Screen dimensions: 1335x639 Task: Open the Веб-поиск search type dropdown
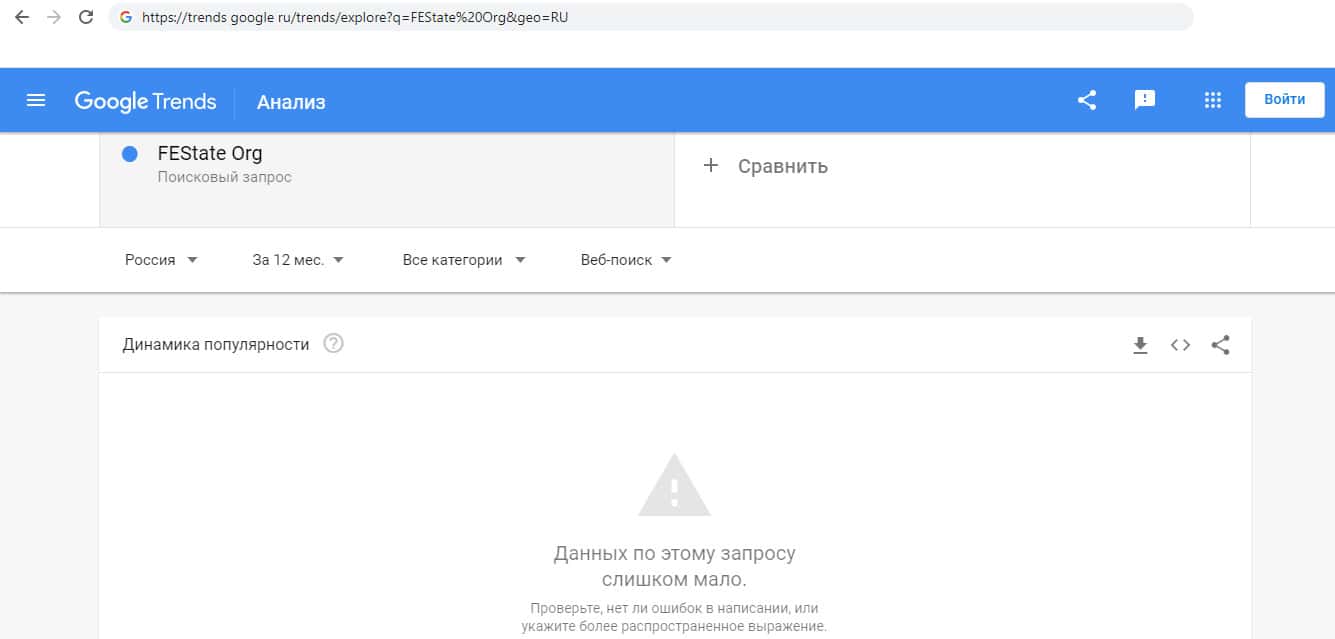click(626, 260)
